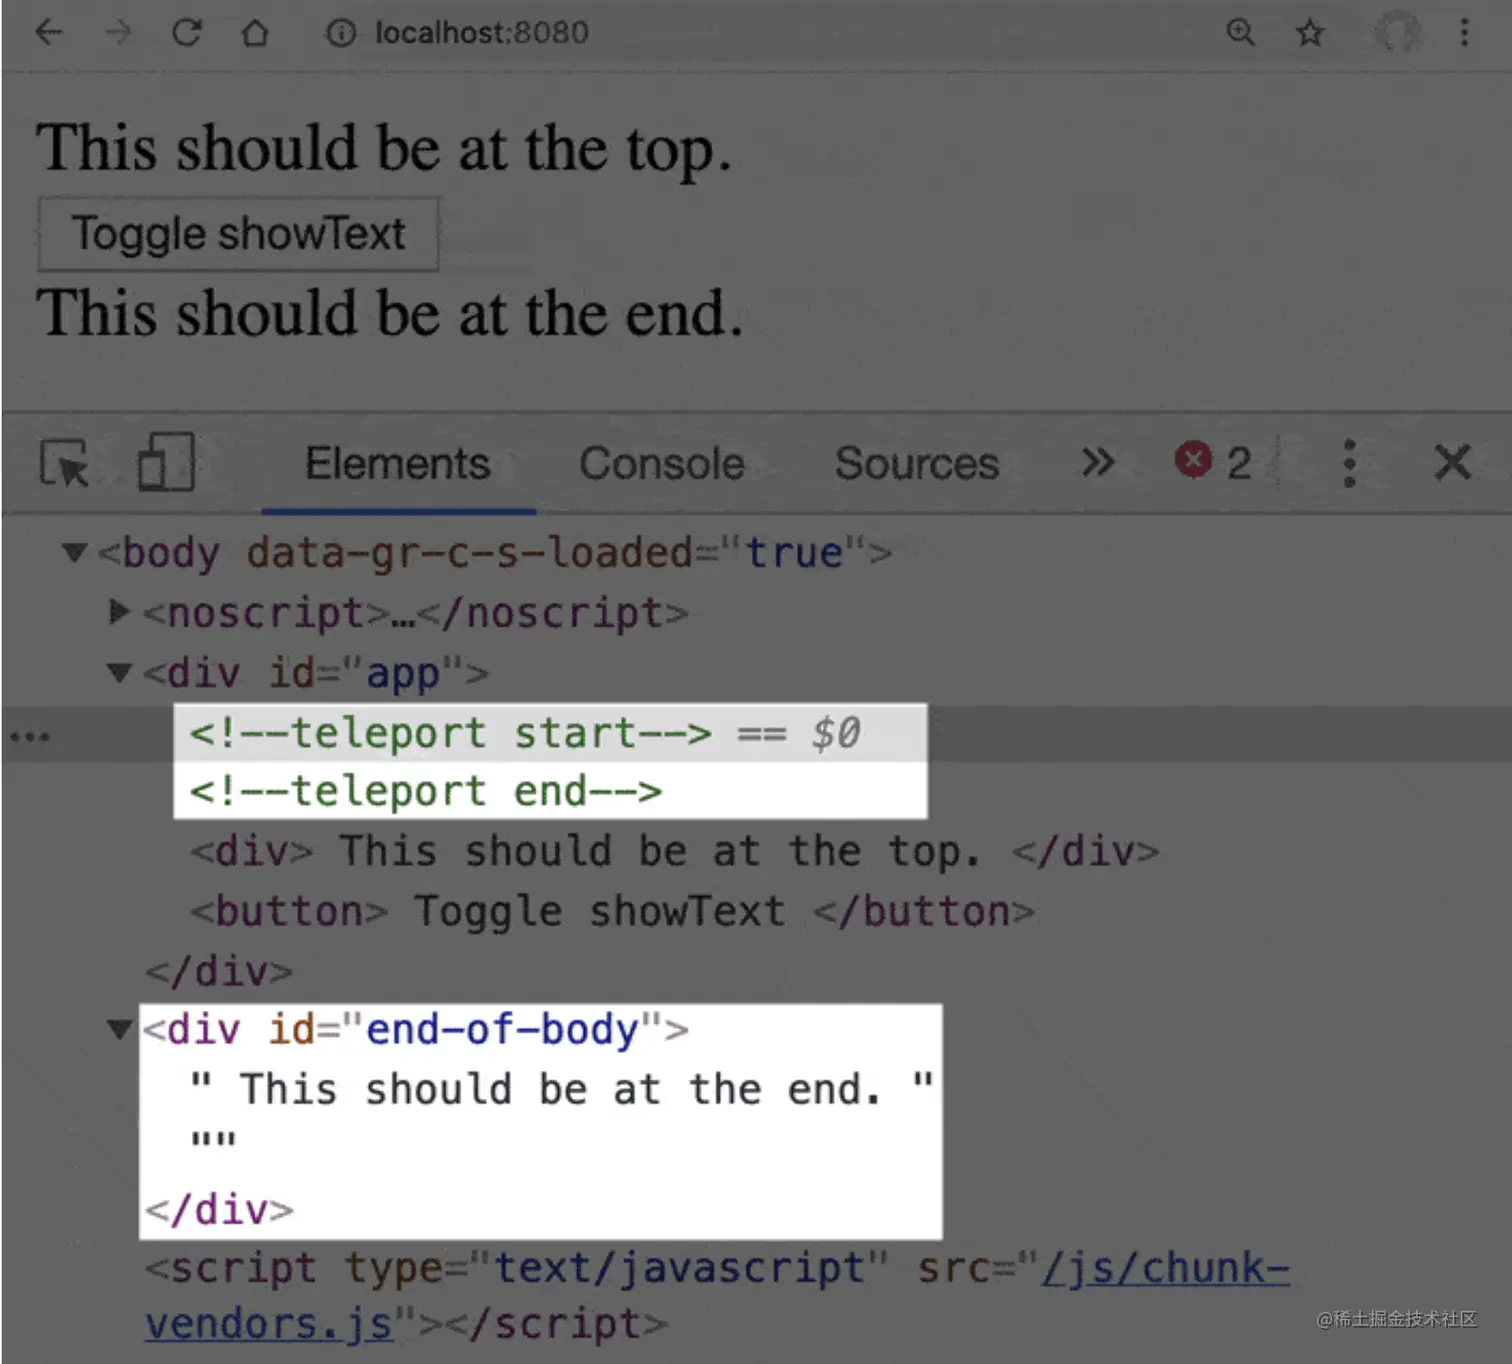The image size is (1512, 1364).
Task: Select the <!--teleport start--> comment node
Action: tap(451, 734)
